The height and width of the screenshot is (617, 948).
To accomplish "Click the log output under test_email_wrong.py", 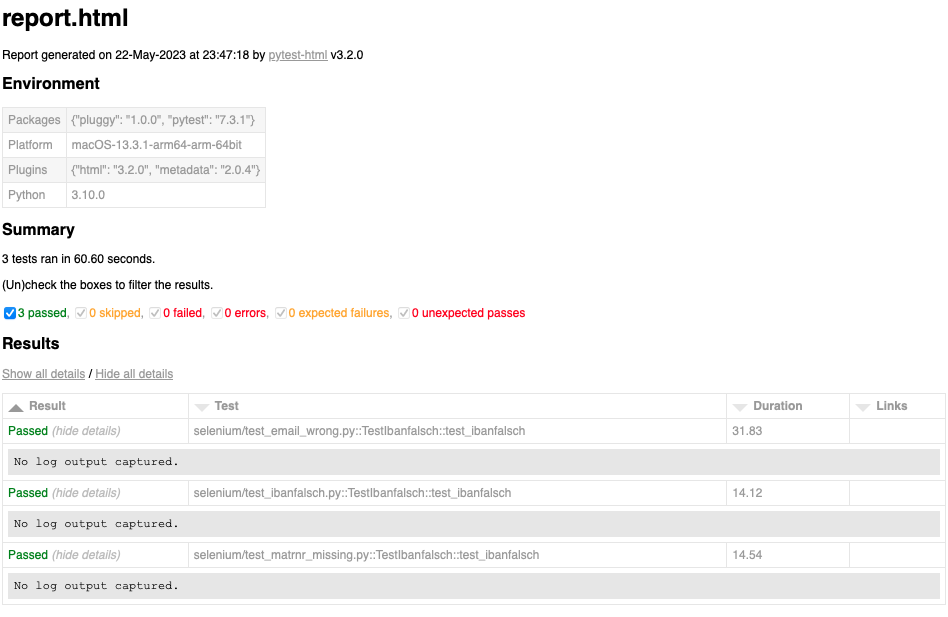I will 474,462.
